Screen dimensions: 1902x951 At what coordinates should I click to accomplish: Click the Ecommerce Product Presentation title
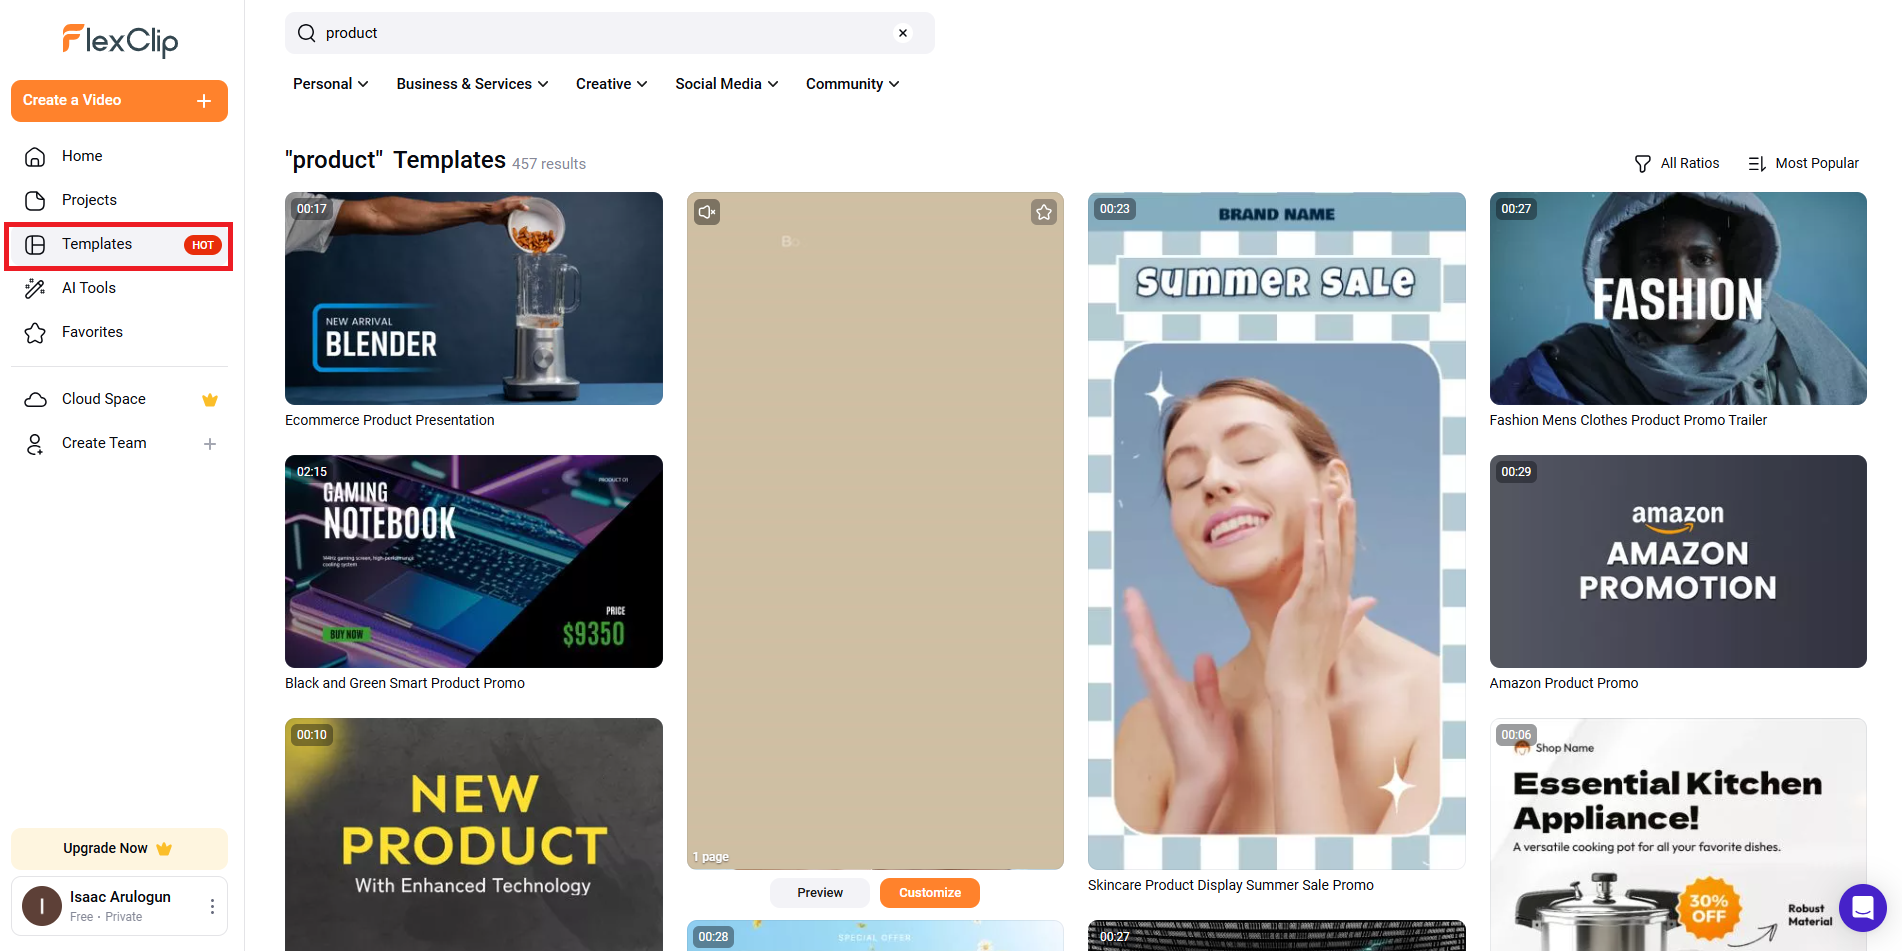(x=390, y=420)
